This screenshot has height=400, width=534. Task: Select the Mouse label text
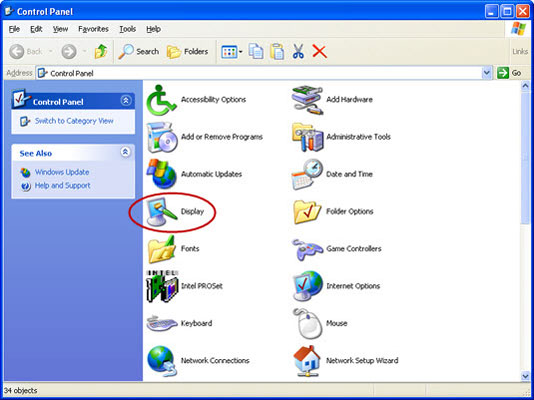tap(336, 323)
